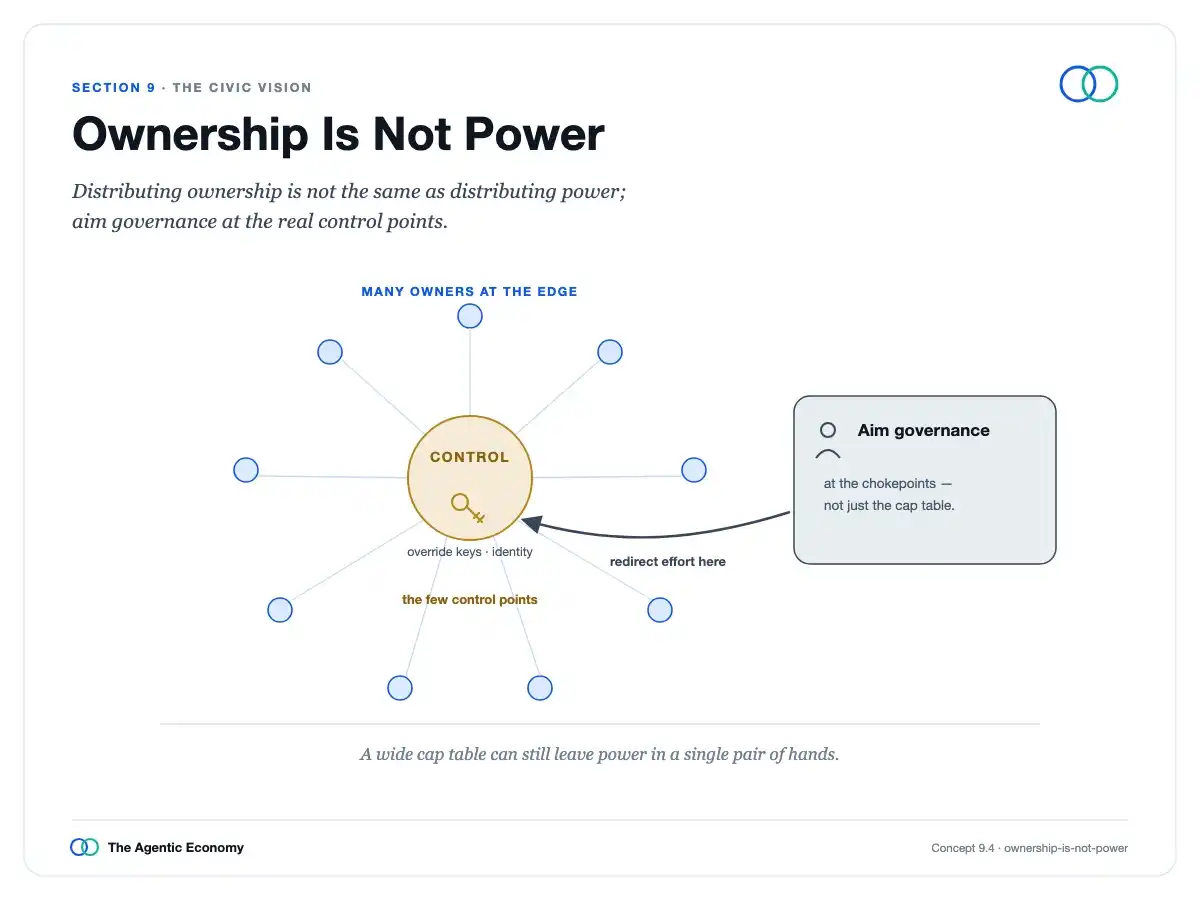Click the CONTROL label in center circle
The height and width of the screenshot is (900, 1200).
(470, 457)
